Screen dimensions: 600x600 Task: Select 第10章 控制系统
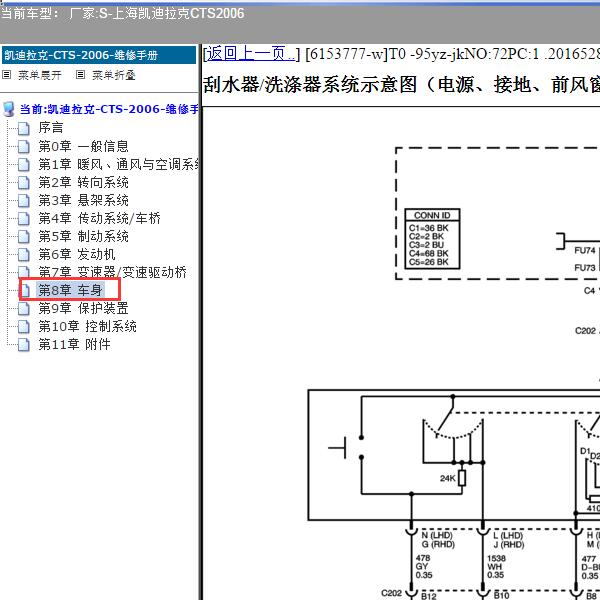pos(88,326)
